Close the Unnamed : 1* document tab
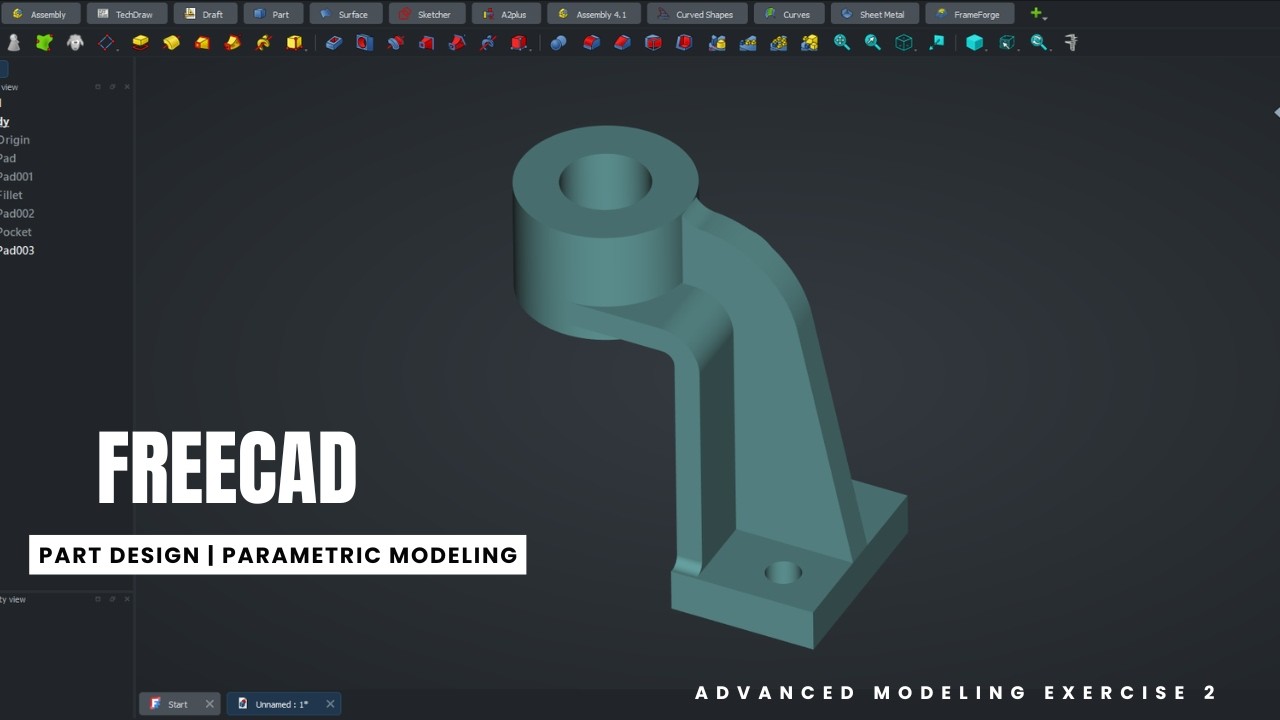The height and width of the screenshot is (720, 1280). coord(330,704)
